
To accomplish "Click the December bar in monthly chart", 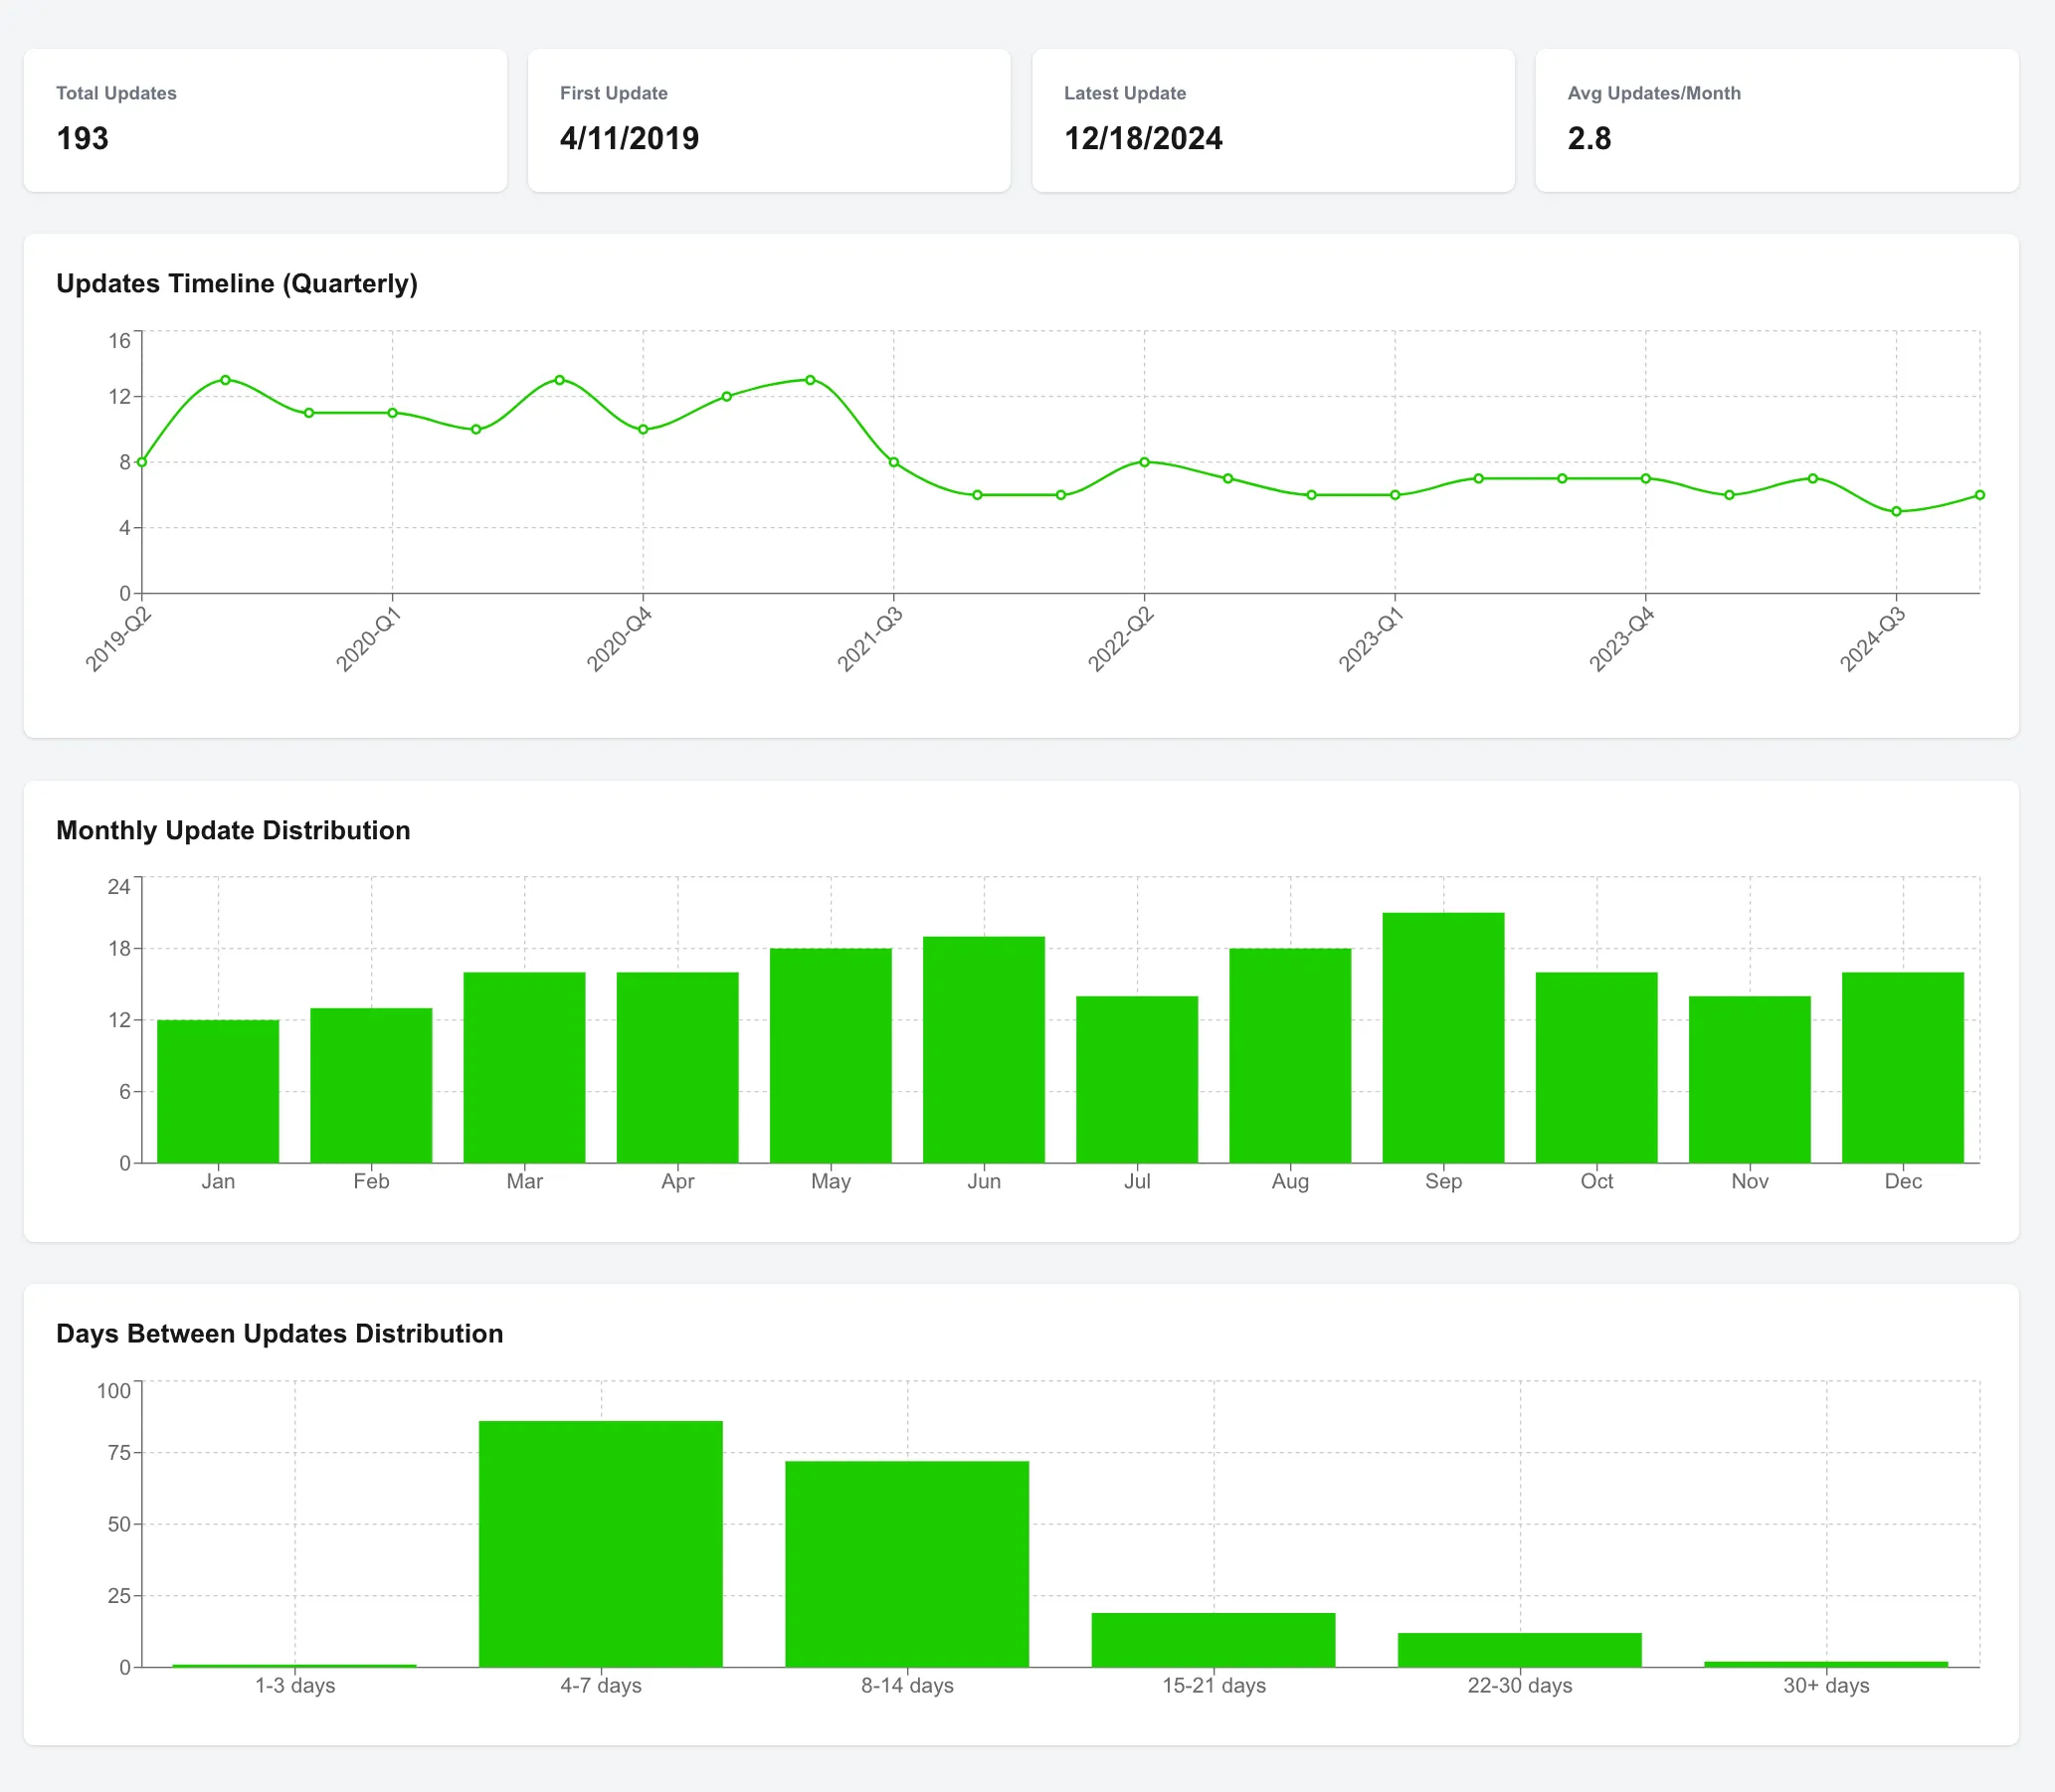I will coord(1903,1065).
